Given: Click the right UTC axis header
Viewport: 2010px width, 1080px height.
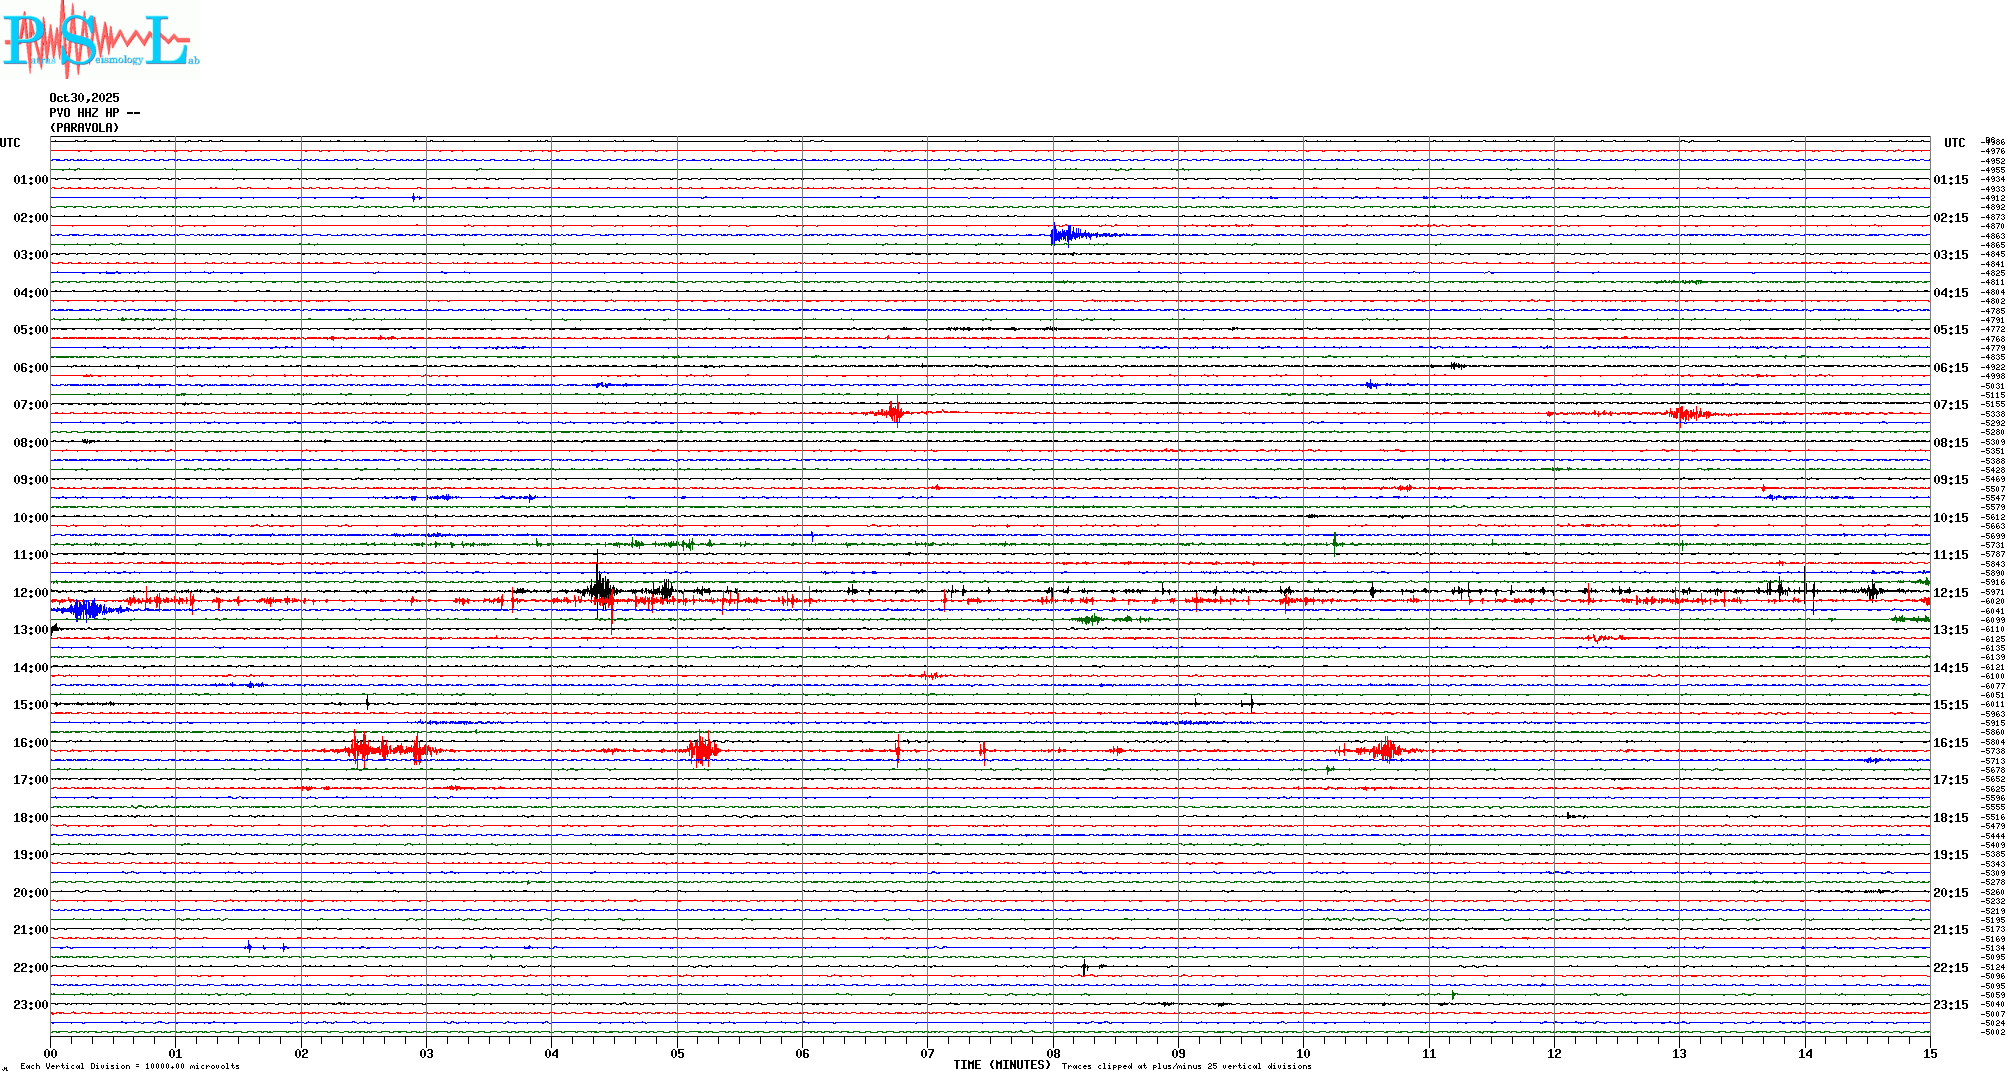Looking at the screenshot, I should click(1954, 143).
